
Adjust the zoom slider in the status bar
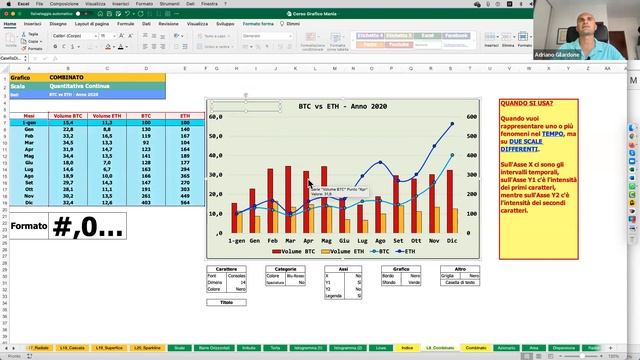(x=581, y=356)
